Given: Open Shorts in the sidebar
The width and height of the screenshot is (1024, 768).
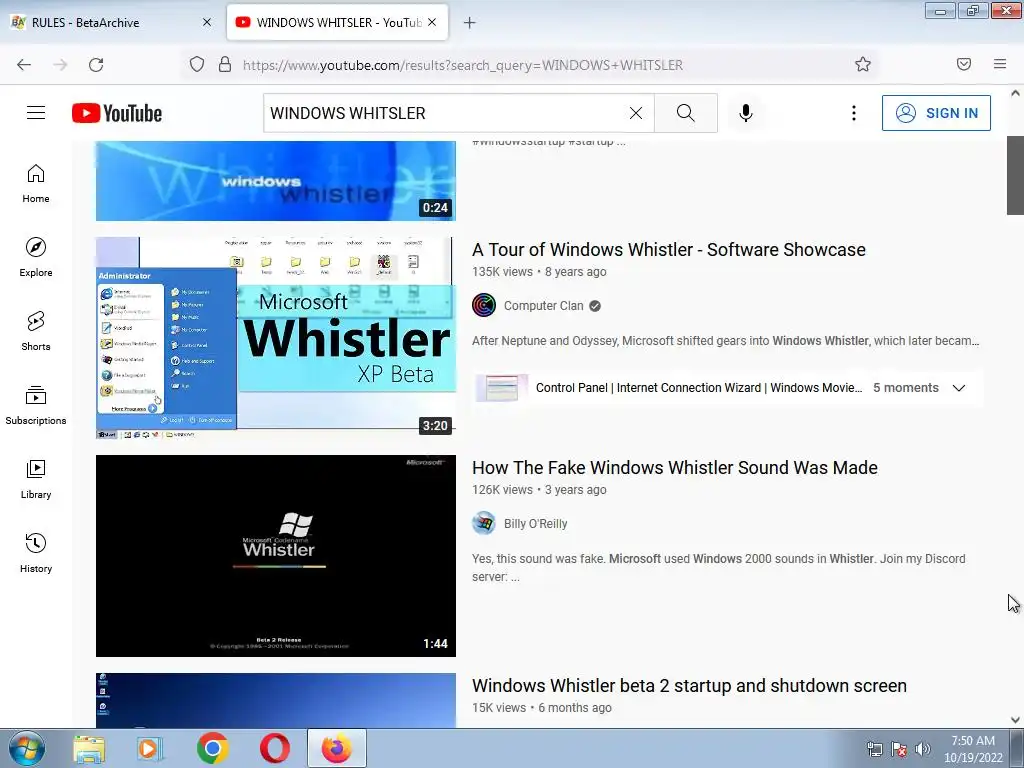Looking at the screenshot, I should pos(36,332).
